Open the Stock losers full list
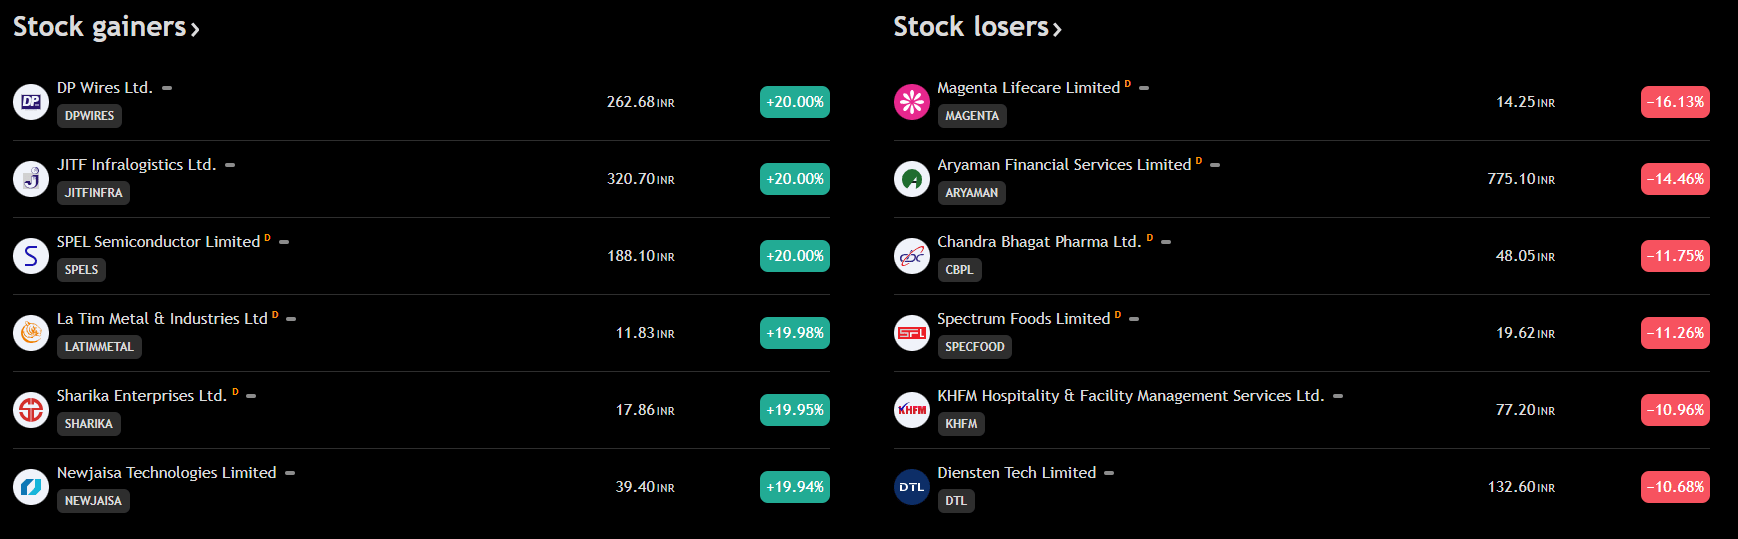The image size is (1738, 539). click(977, 27)
